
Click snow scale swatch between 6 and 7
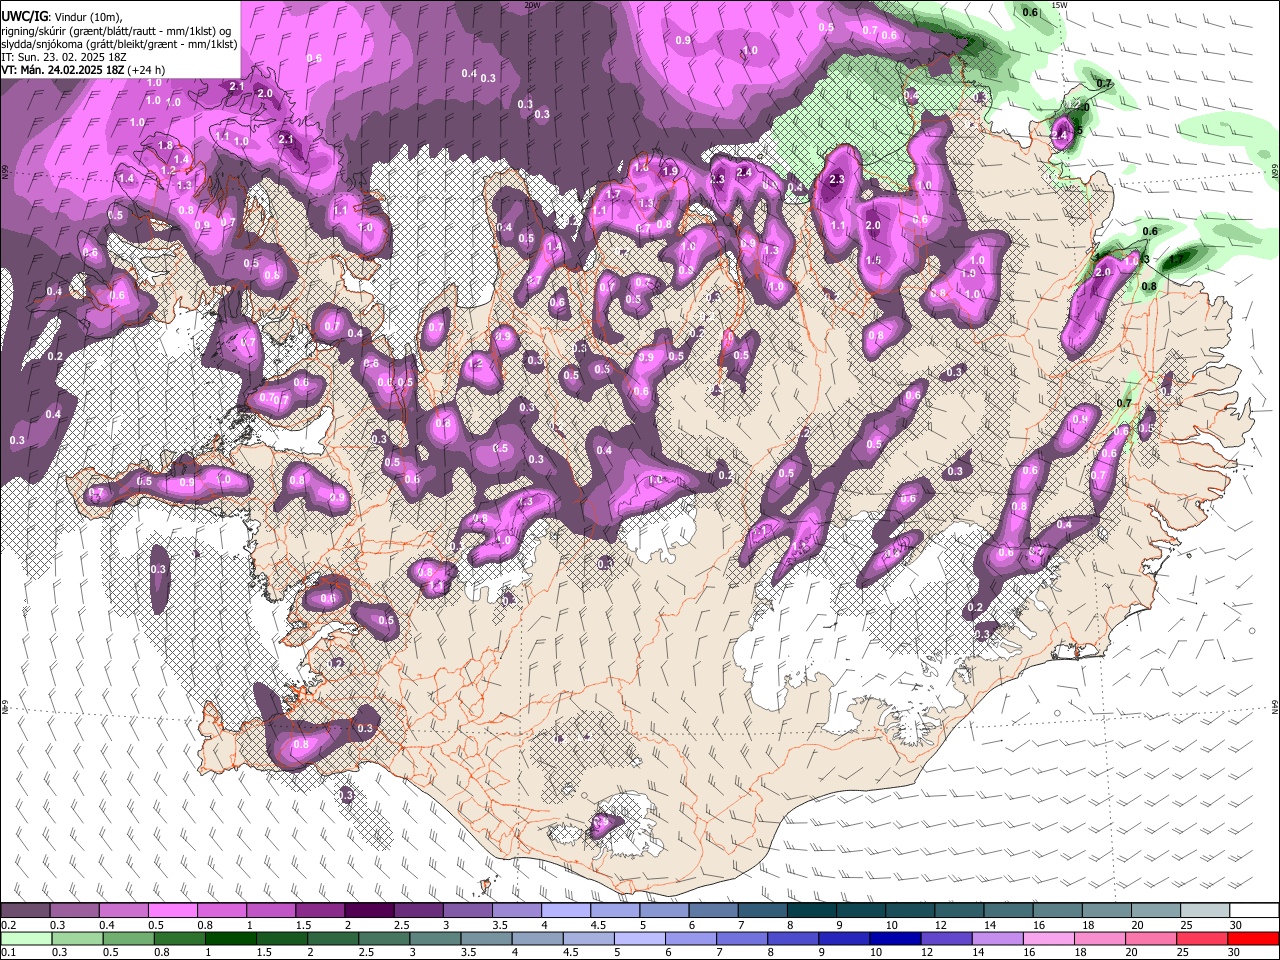point(713,911)
